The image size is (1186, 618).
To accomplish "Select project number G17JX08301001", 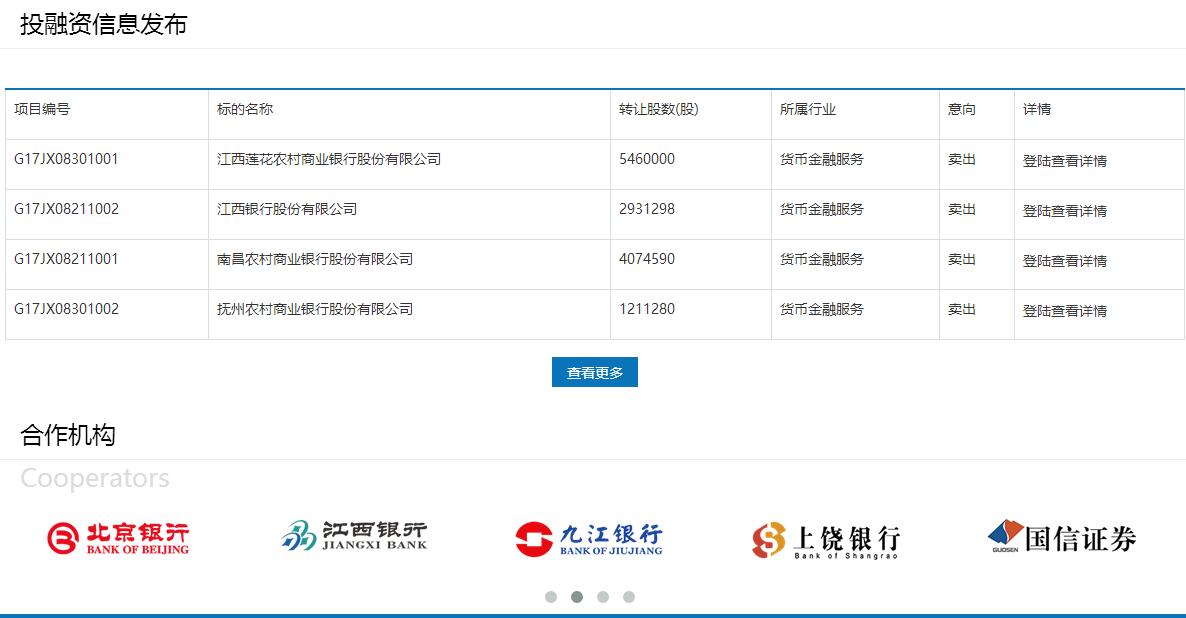I will [66, 159].
